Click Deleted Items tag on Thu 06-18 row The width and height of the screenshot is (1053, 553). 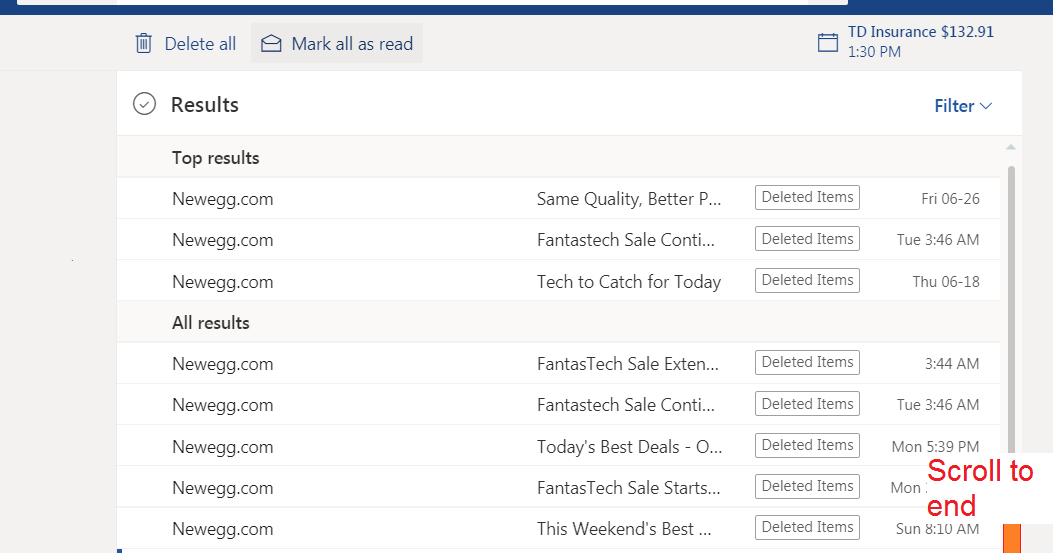tap(807, 280)
